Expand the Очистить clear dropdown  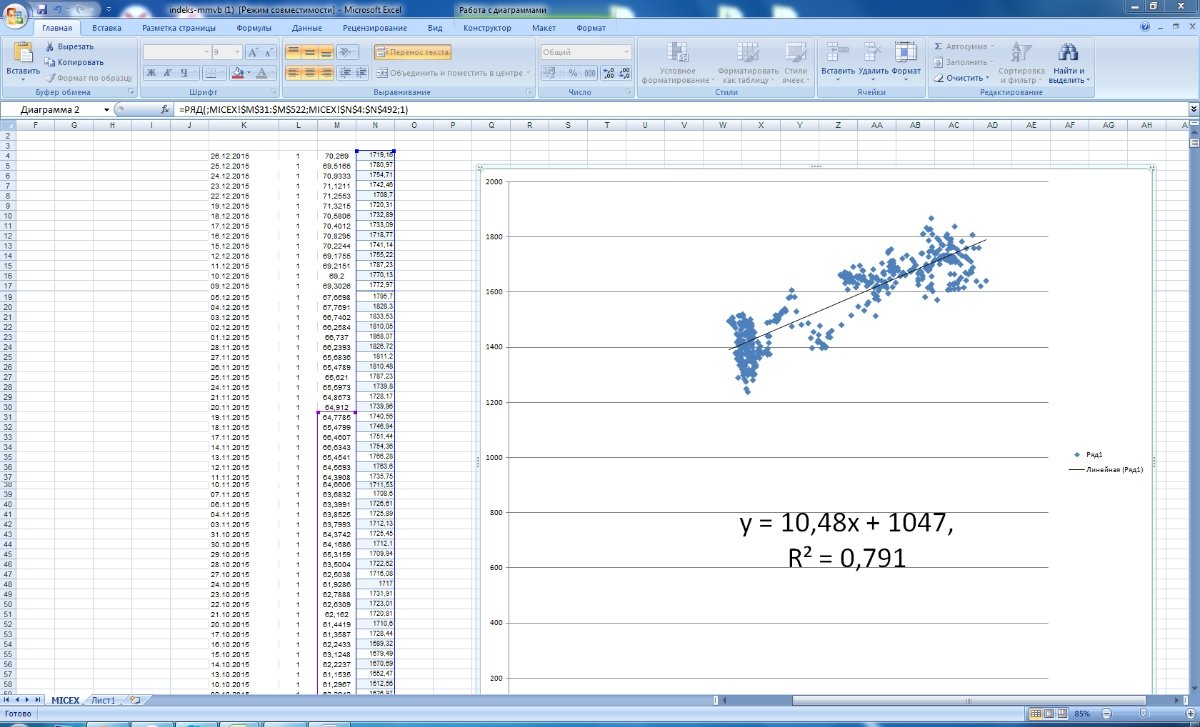(x=987, y=78)
